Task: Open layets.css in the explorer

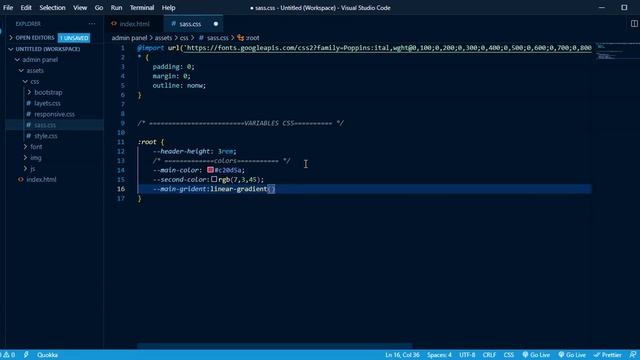Action: (47, 104)
